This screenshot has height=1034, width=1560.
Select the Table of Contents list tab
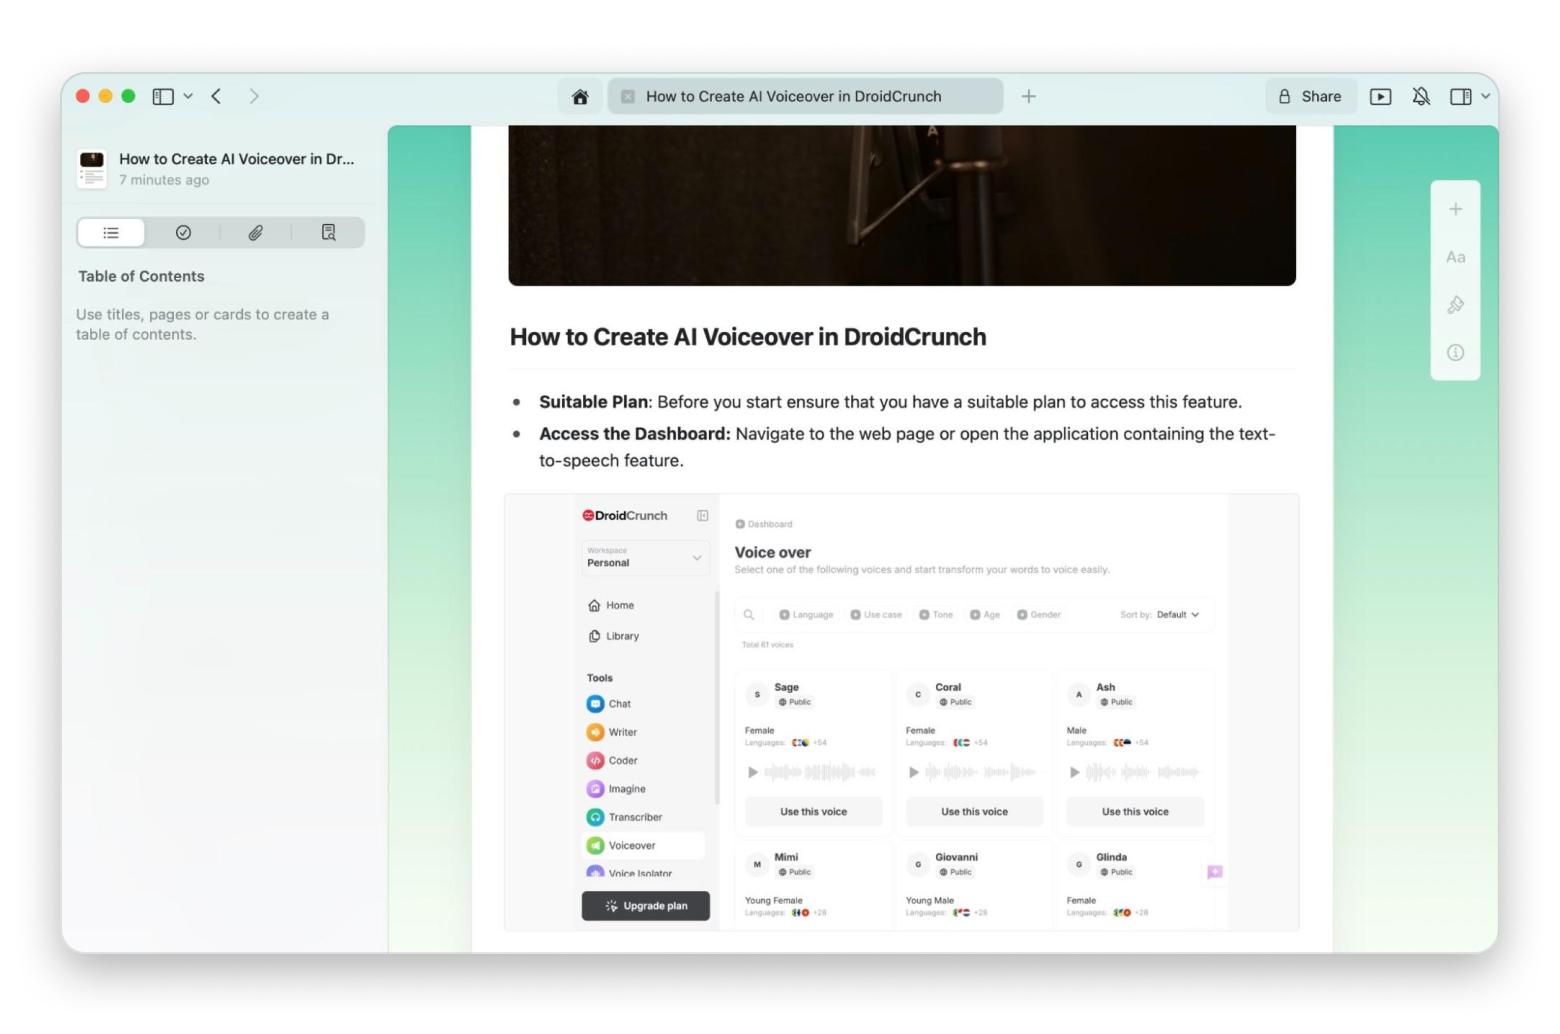[111, 233]
